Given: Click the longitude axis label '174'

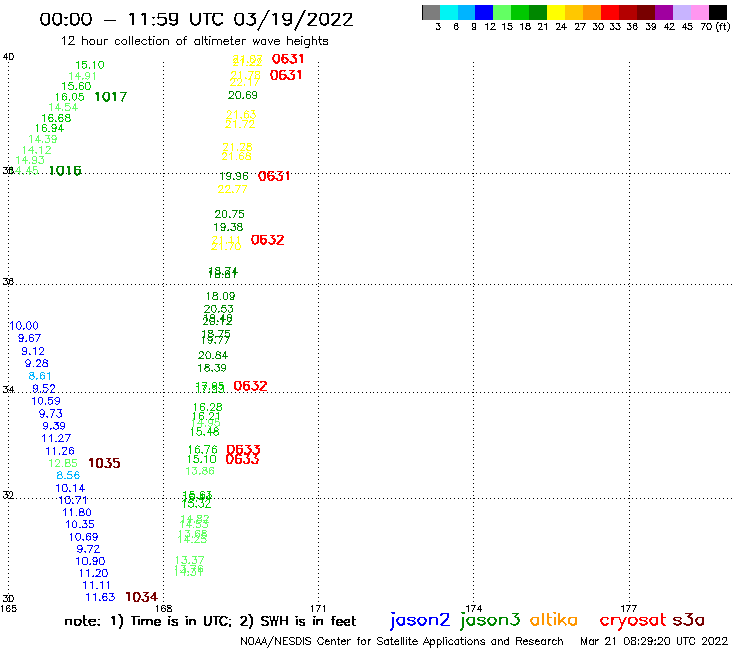Looking at the screenshot, I should click(x=474, y=608).
